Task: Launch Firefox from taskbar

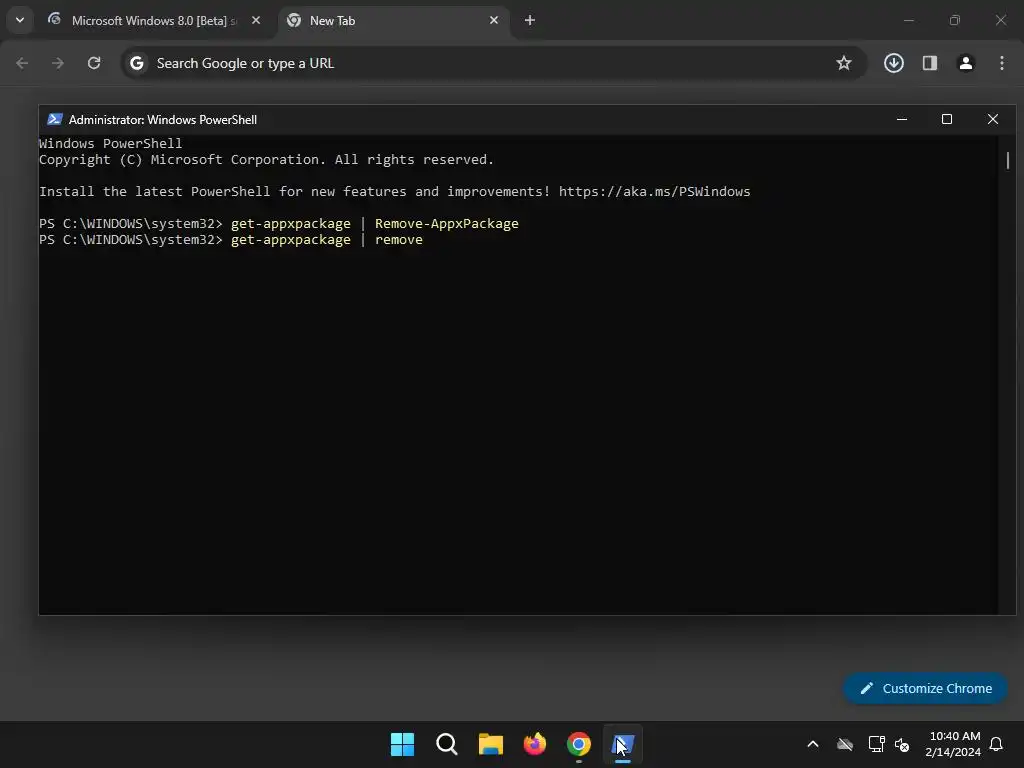Action: (535, 744)
